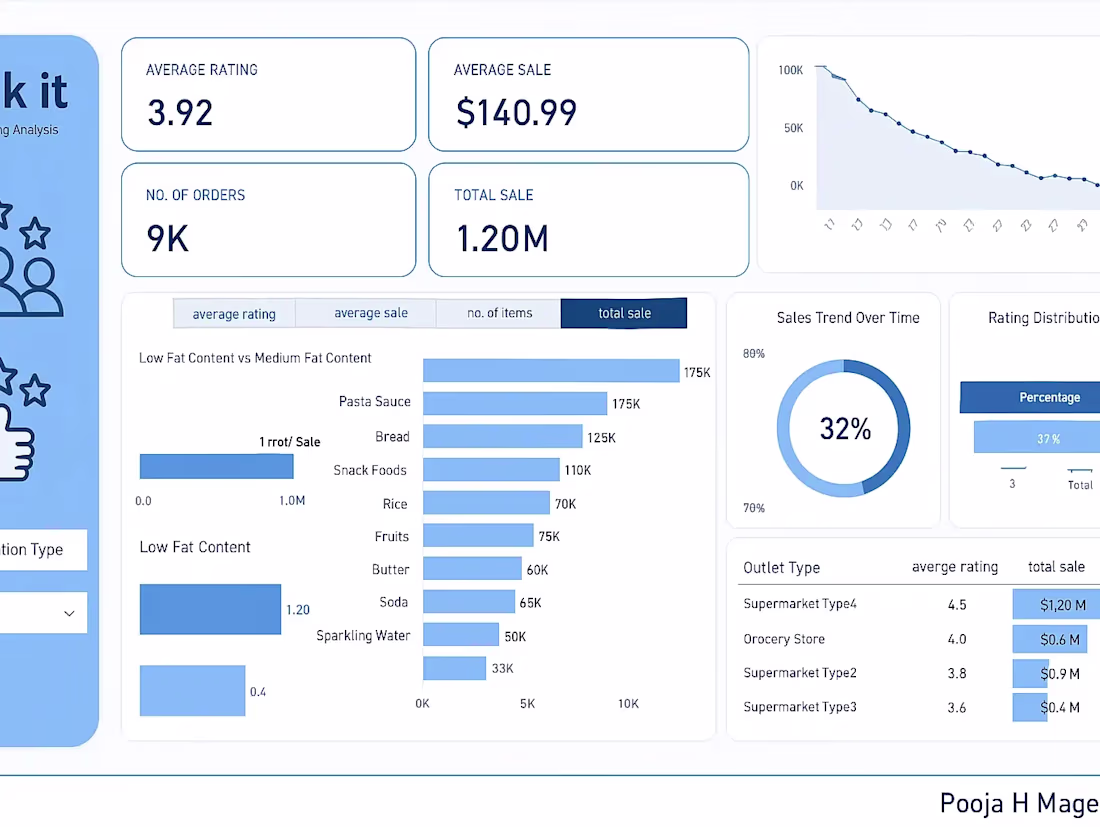This screenshot has height=827, width=1100.
Task: Click the No. of Orders 9K card
Action: (x=269, y=220)
